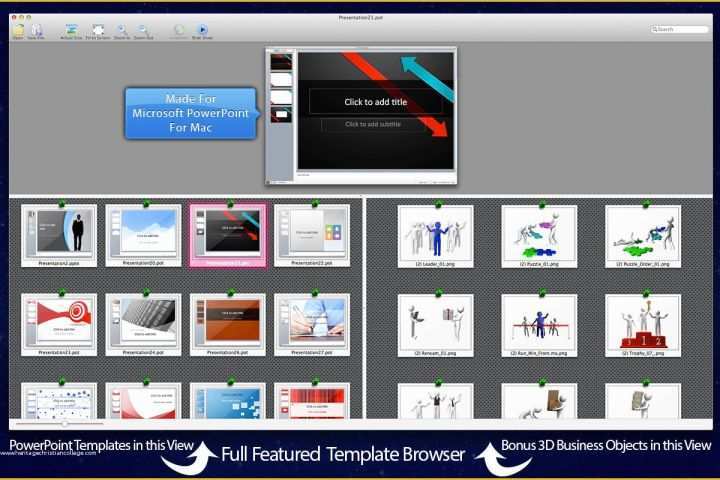
Task: Select the blue squares template thumbnail
Action: (228, 401)
